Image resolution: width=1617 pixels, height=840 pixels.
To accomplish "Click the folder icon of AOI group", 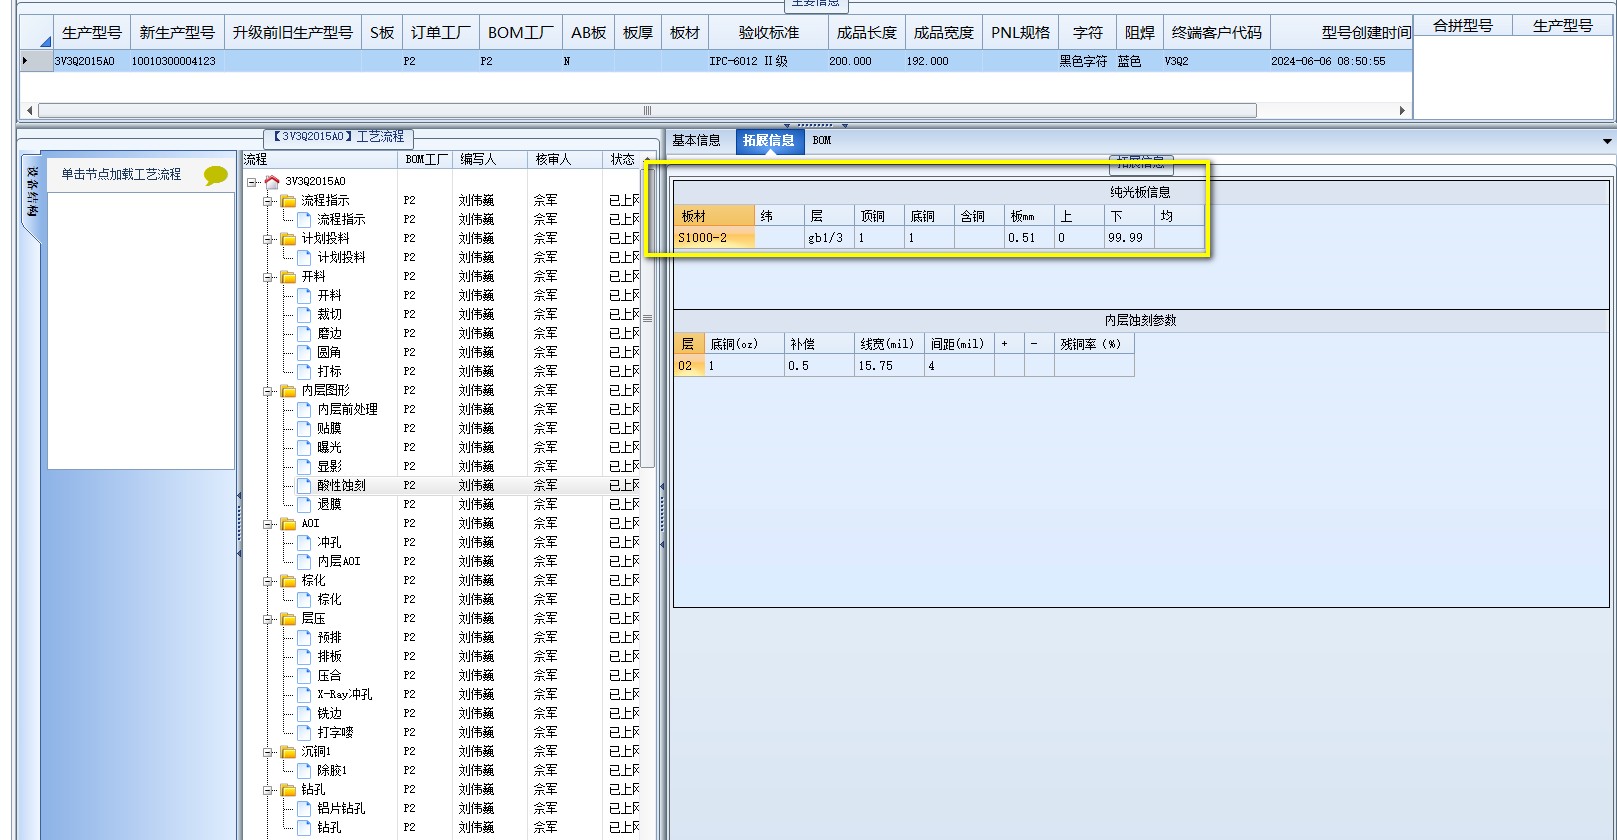I will (x=289, y=523).
